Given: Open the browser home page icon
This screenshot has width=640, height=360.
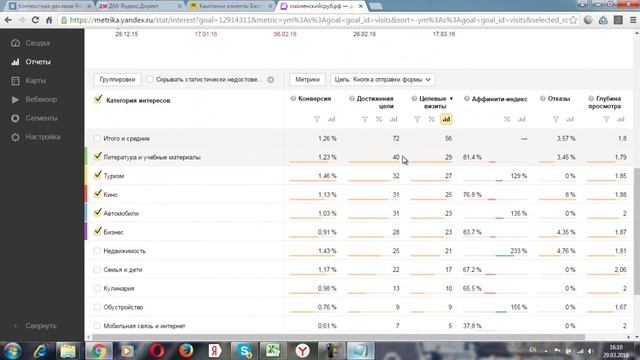Looking at the screenshot, I should click(49, 20).
